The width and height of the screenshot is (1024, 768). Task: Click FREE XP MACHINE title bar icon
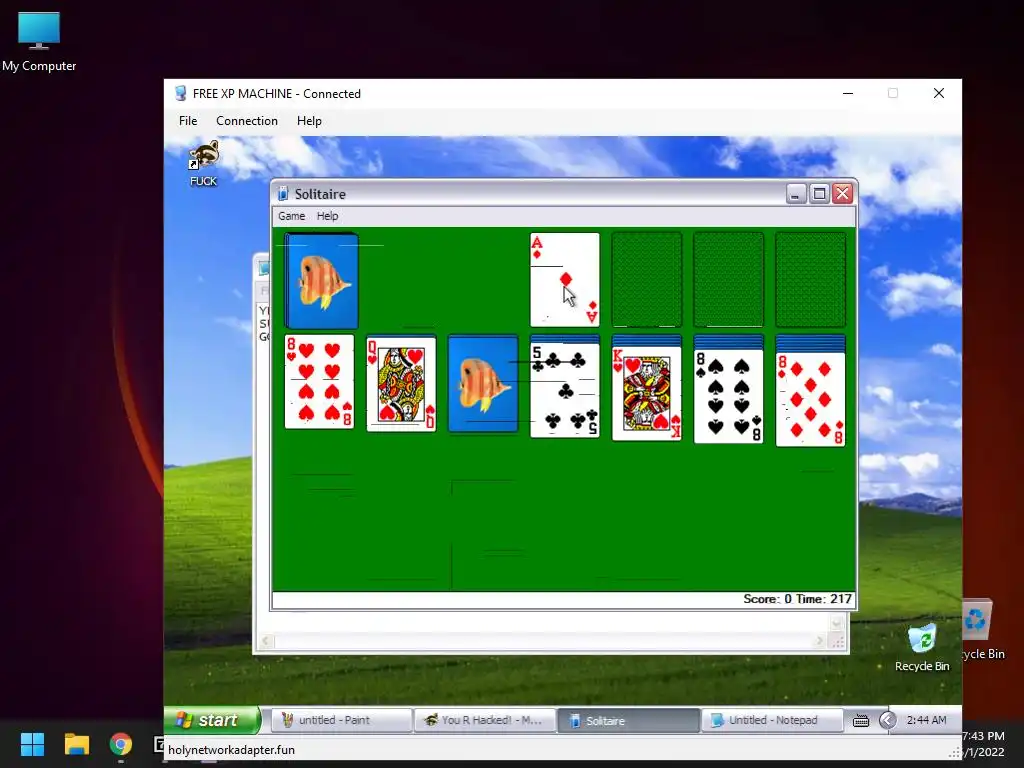181,93
